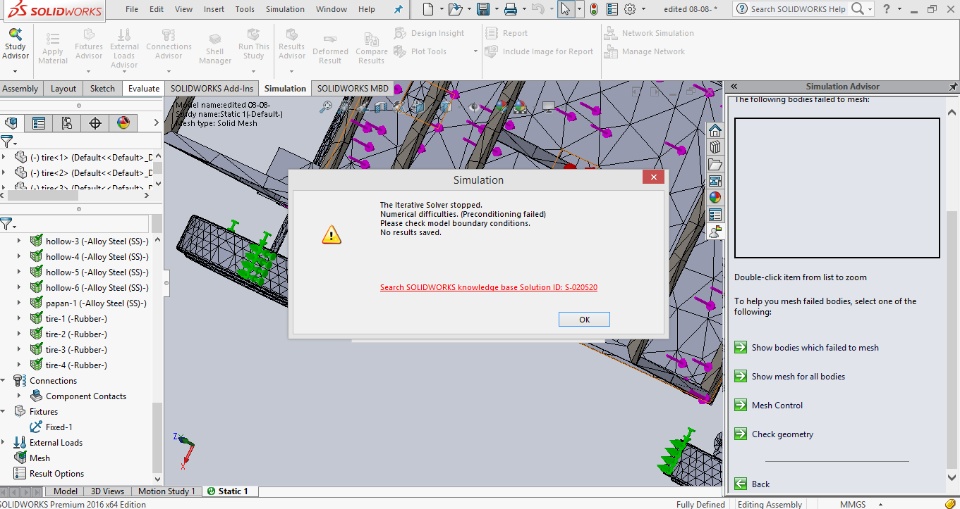Image resolution: width=960 pixels, height=509 pixels.
Task: Click OK in the Simulation dialog
Action: 584,319
